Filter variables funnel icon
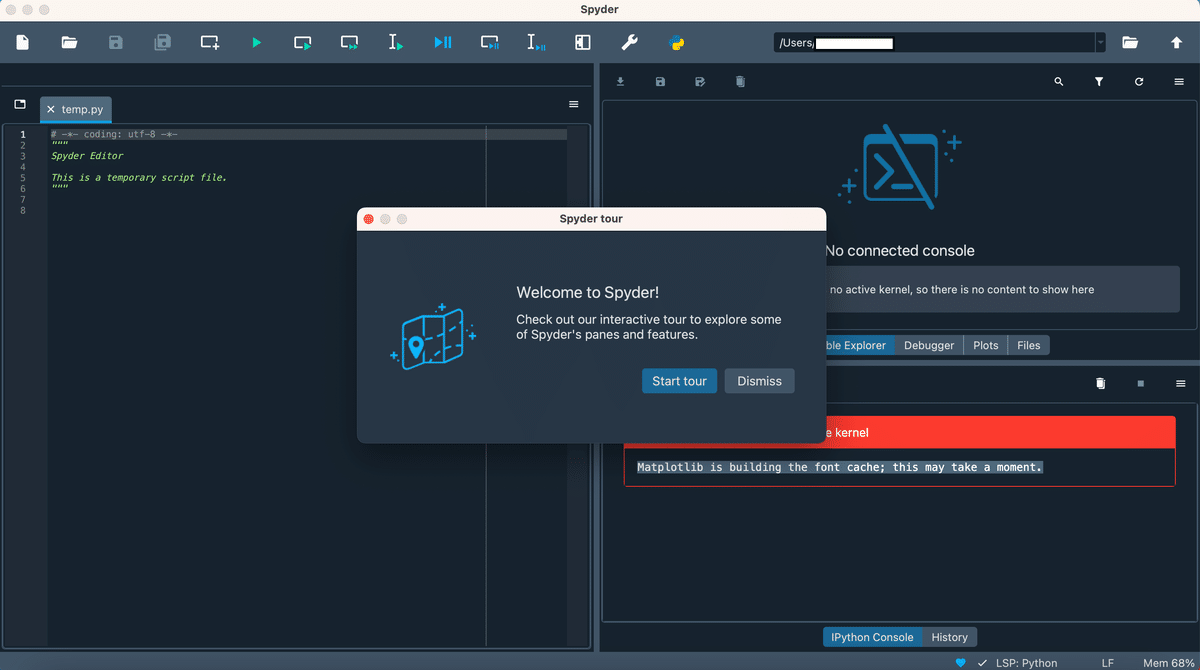The height and width of the screenshot is (670, 1200). coord(1099,82)
